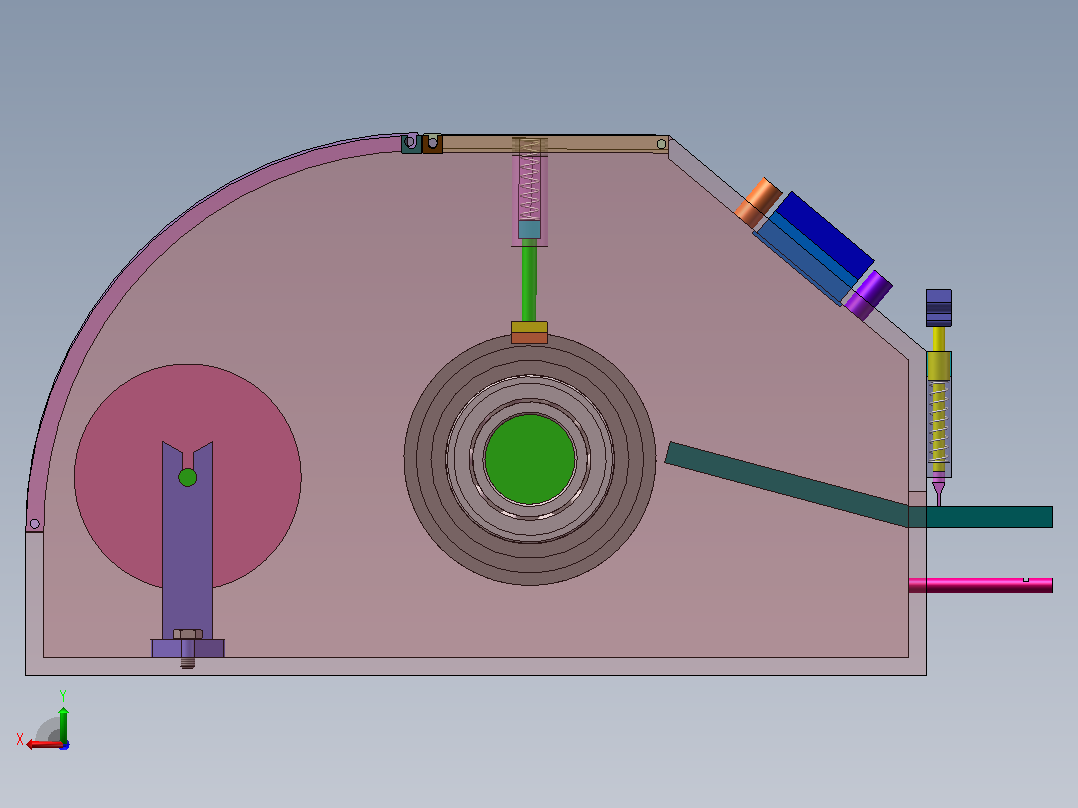The image size is (1078, 808).
Task: Click the red X axis arrow of the triad
Action: [43, 745]
